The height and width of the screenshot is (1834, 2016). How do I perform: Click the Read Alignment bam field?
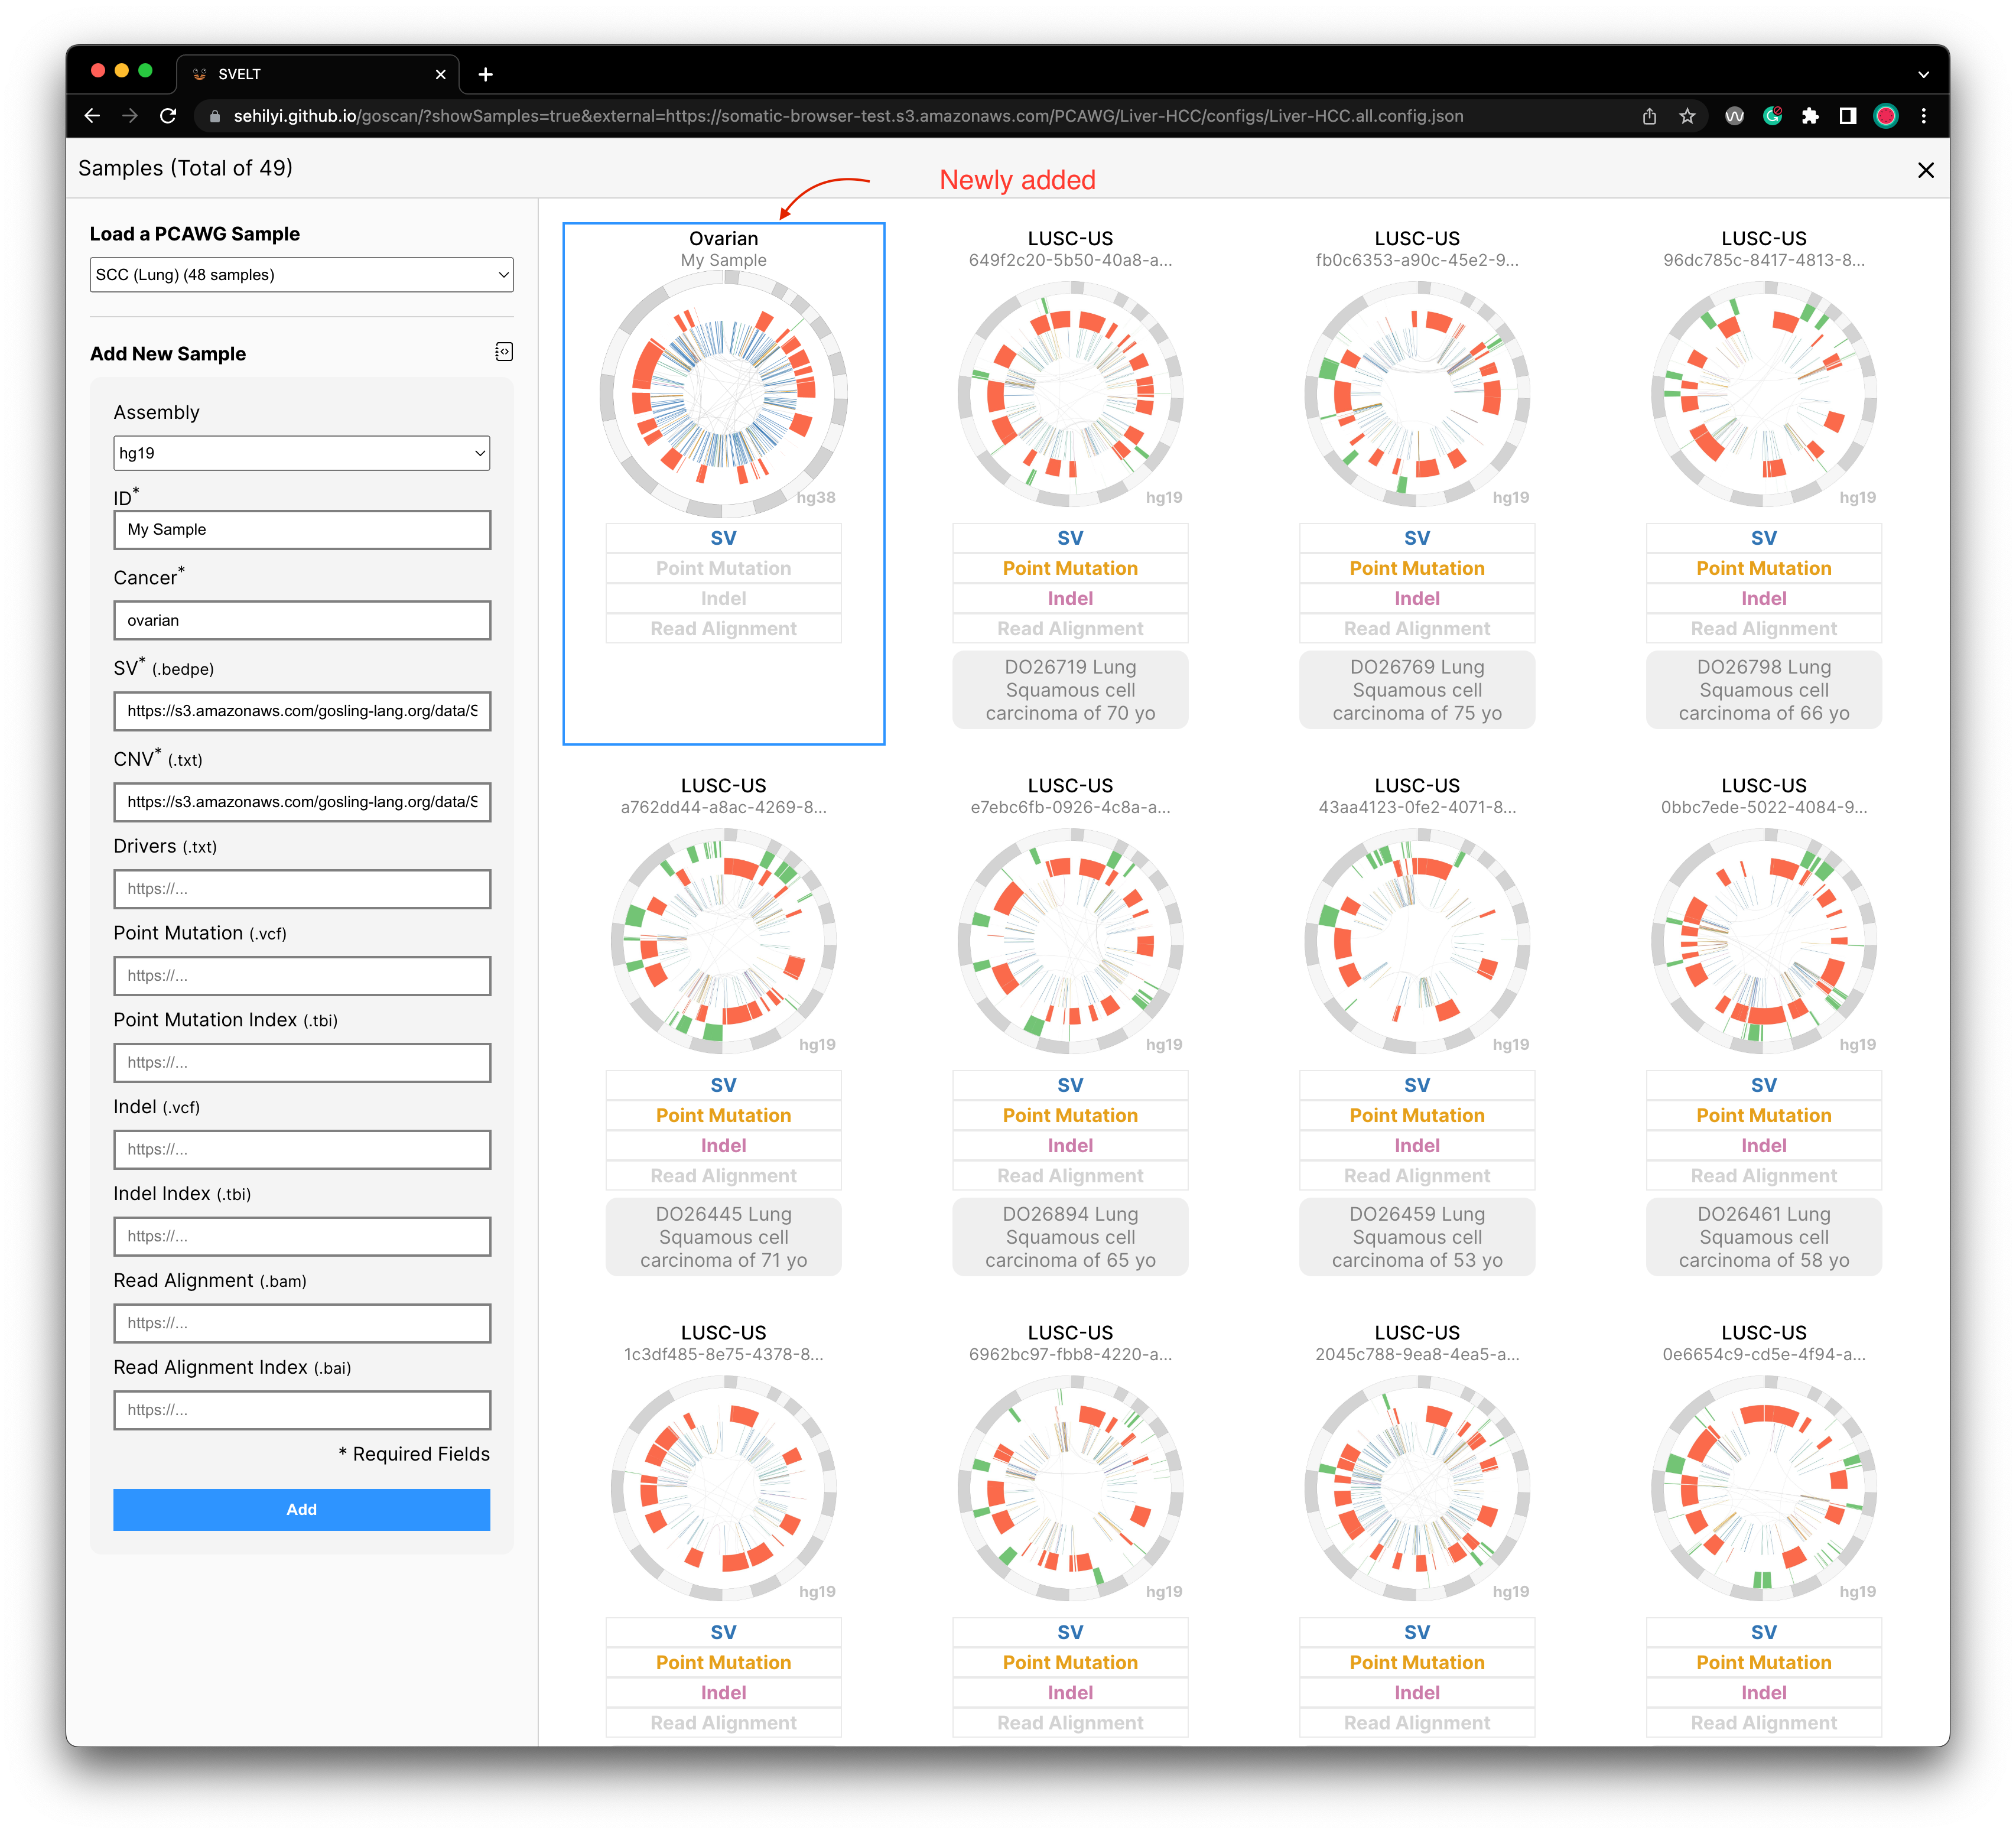[x=302, y=1323]
